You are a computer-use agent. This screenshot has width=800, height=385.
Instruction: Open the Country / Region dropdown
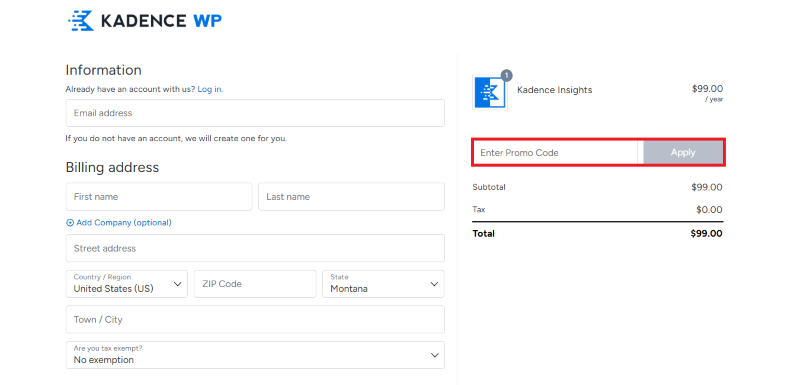[127, 284]
